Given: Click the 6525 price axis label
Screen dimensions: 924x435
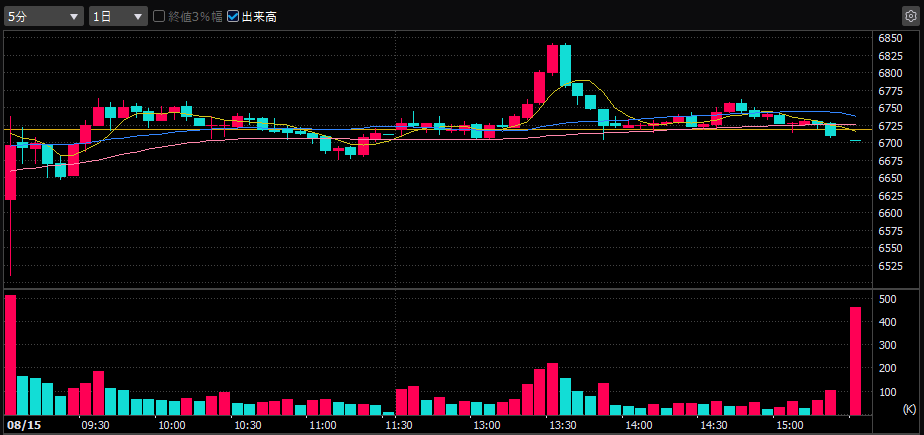Looking at the screenshot, I should click(x=890, y=266).
